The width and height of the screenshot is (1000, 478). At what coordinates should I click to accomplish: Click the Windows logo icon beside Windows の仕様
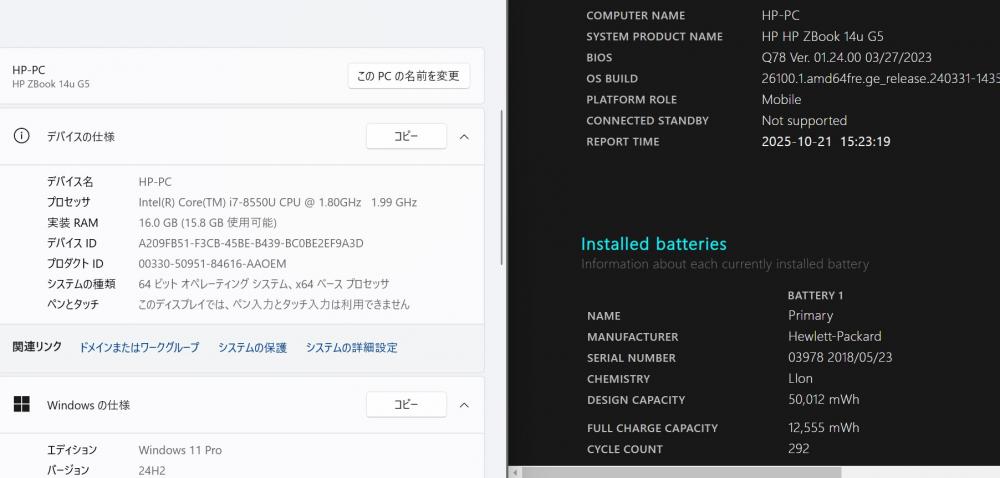tap(21, 404)
